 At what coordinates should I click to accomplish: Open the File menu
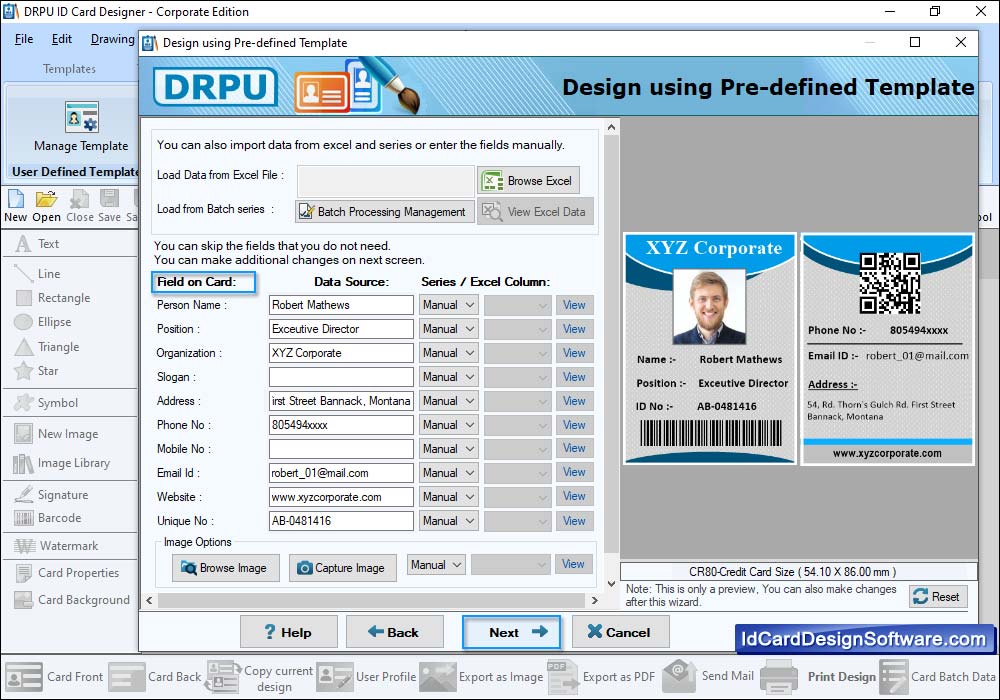[24, 39]
